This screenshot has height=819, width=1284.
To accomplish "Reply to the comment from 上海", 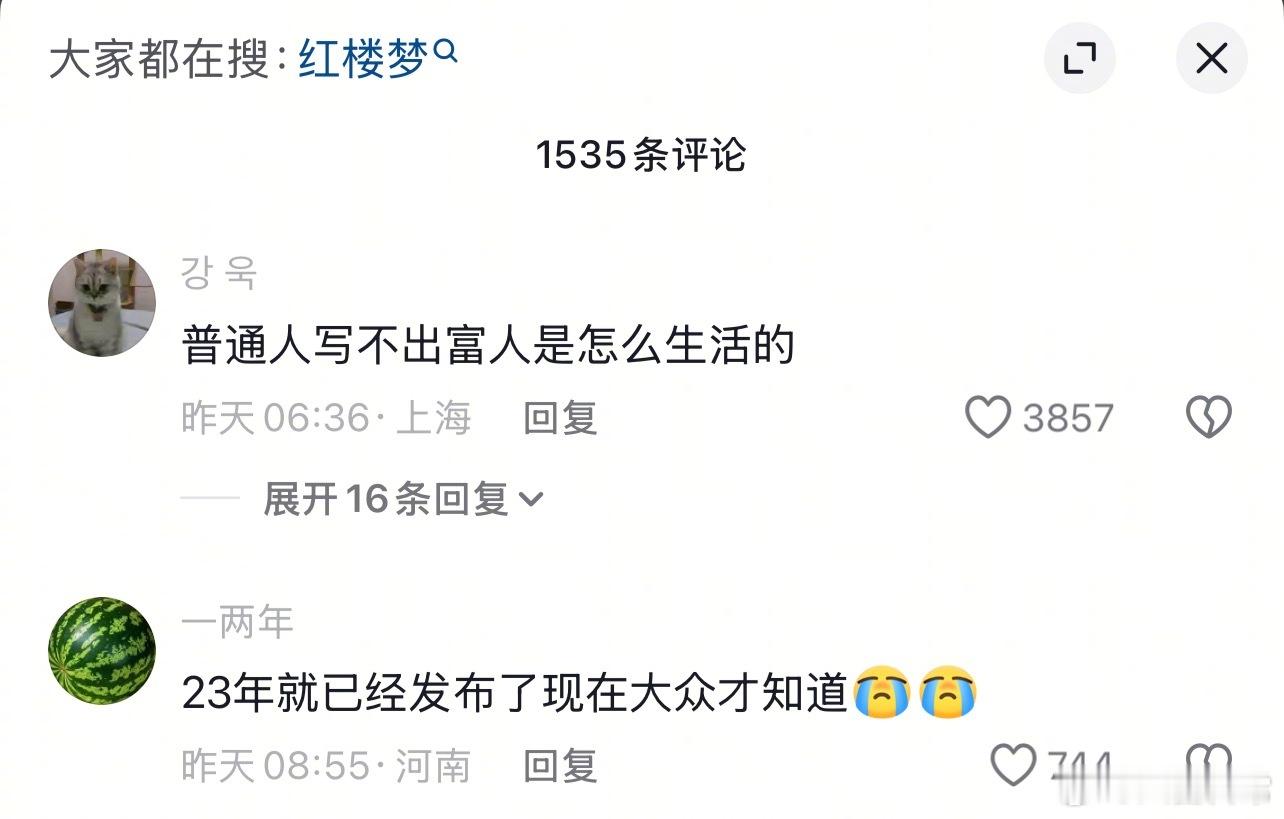I will coord(560,418).
